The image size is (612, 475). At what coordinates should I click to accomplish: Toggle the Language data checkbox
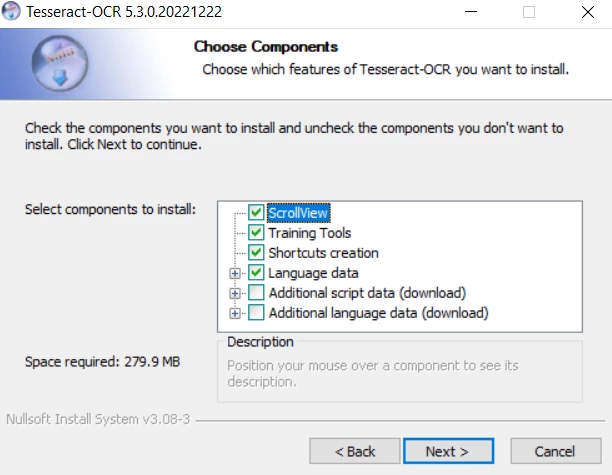(x=256, y=273)
